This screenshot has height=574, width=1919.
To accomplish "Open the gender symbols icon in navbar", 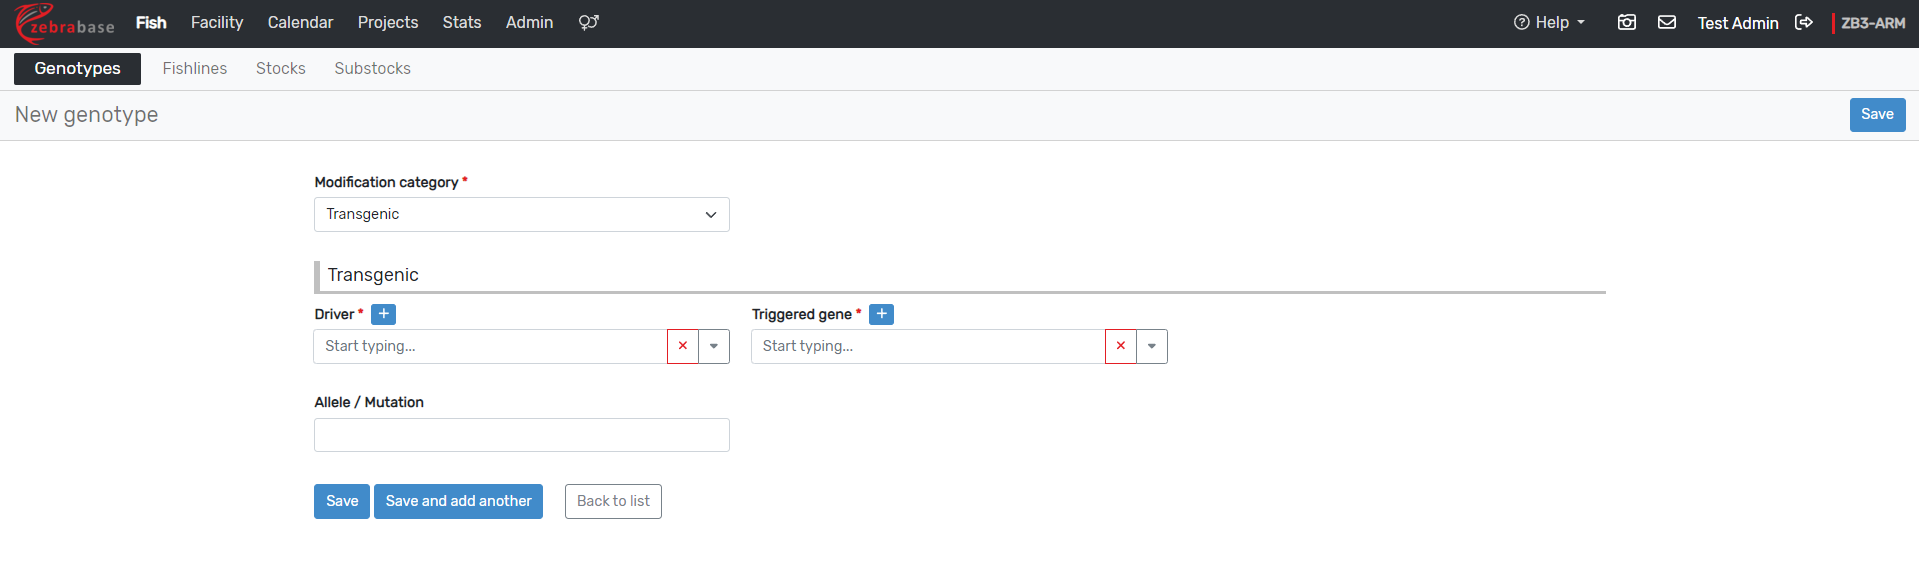I will [588, 22].
